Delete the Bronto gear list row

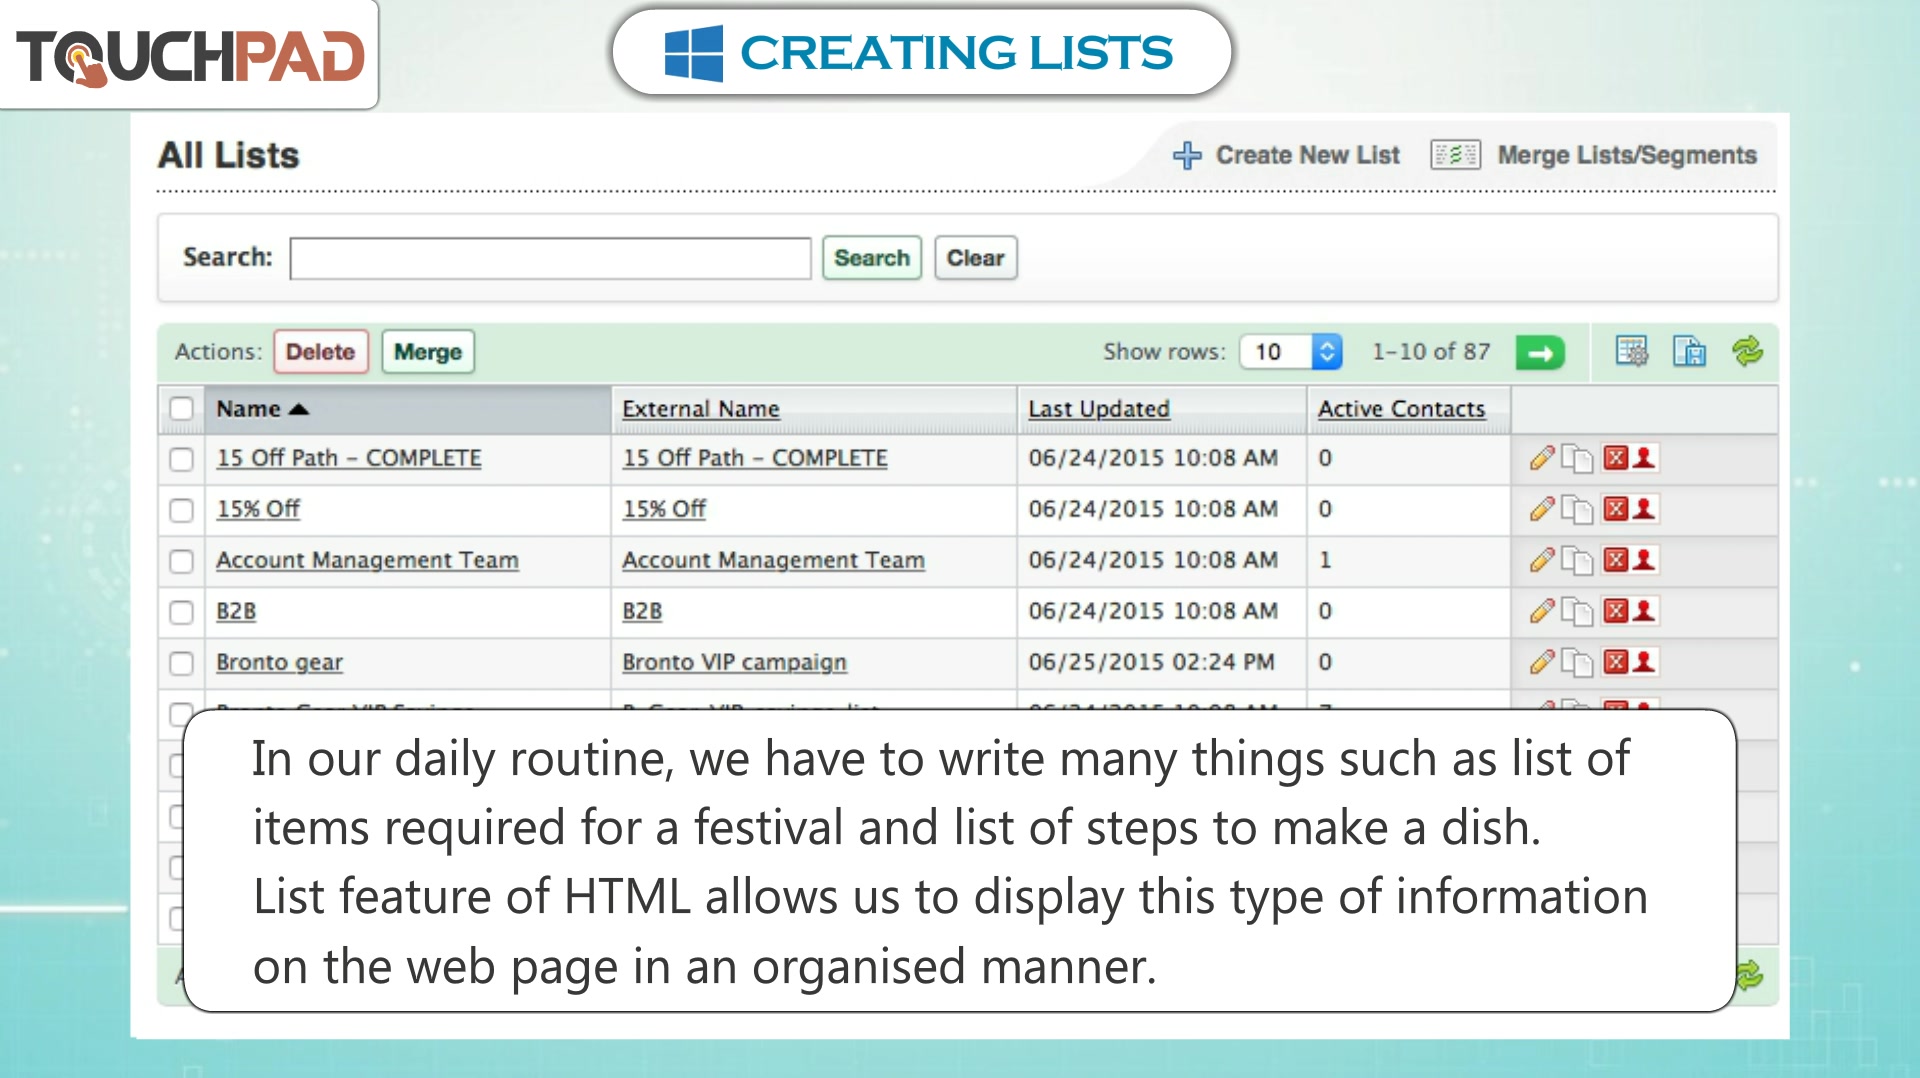(x=1615, y=662)
